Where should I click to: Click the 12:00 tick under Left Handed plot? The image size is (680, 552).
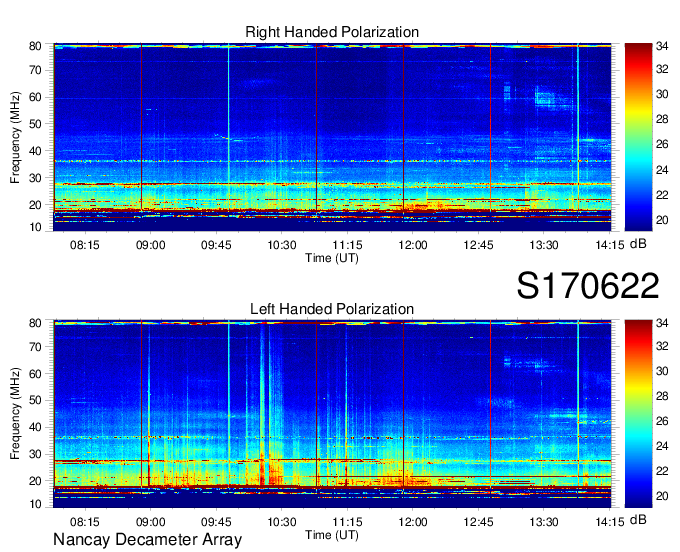point(413,522)
